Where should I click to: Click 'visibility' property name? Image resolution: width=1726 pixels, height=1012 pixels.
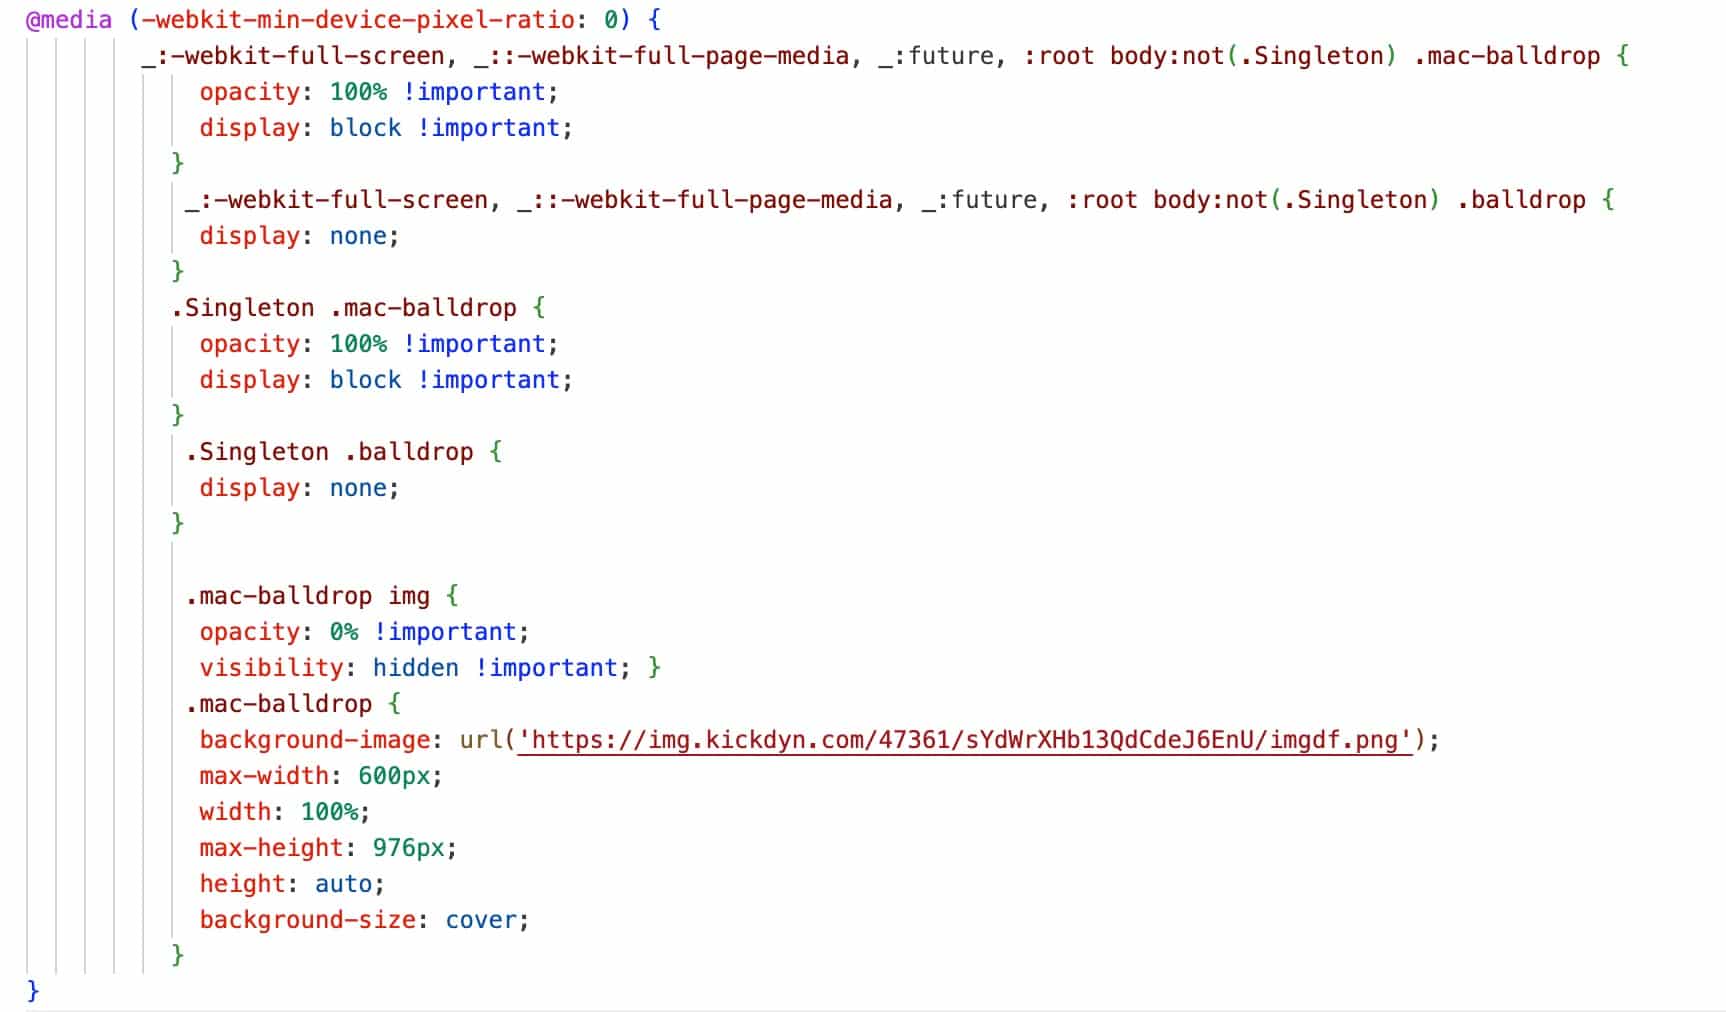271,668
